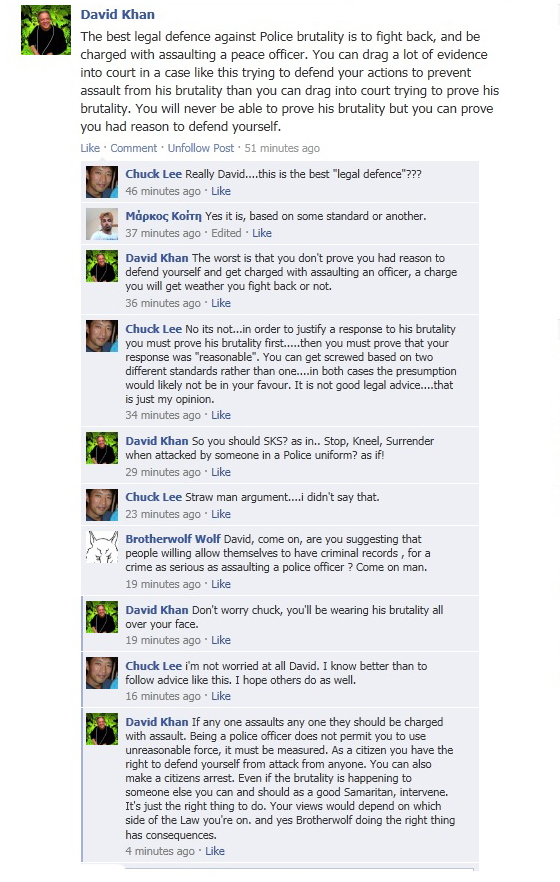Click David Khan post author name
This screenshot has height=882, width=560.
[x=118, y=15]
